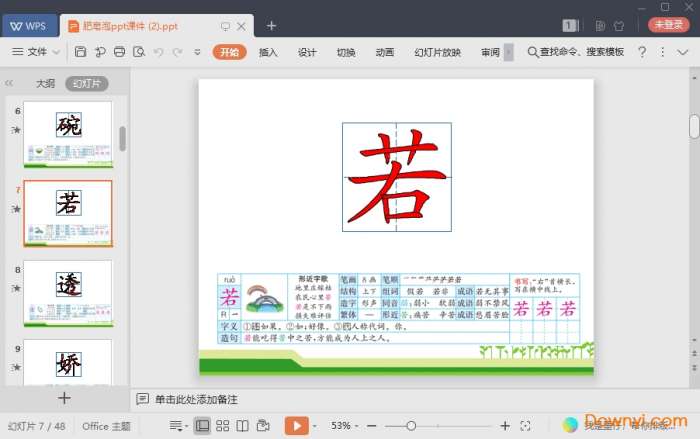The width and height of the screenshot is (700, 439).
Task: Open the 审阅 tab
Action: [x=490, y=52]
